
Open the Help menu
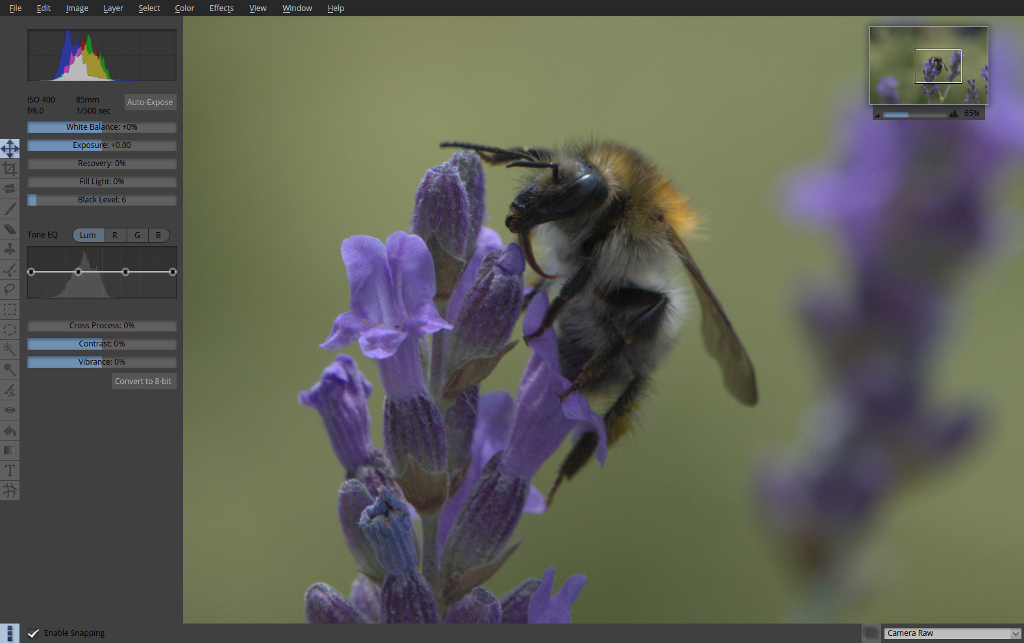tap(336, 8)
